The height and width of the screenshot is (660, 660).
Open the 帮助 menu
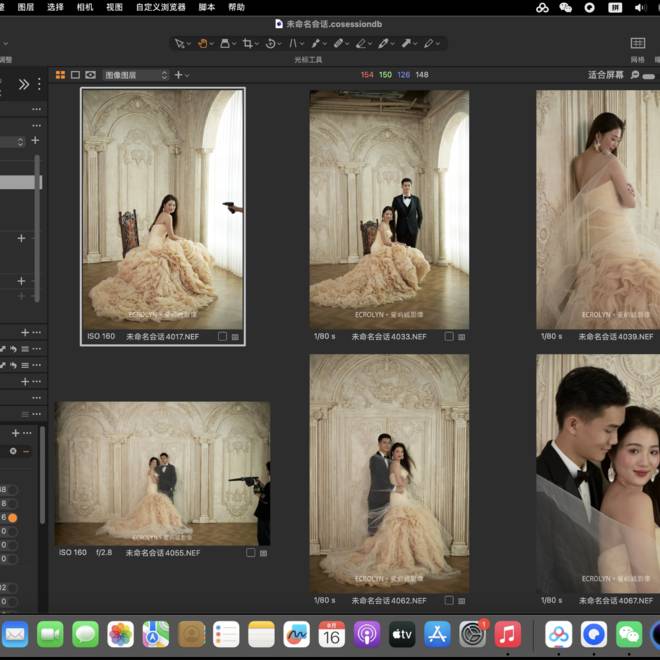236,7
